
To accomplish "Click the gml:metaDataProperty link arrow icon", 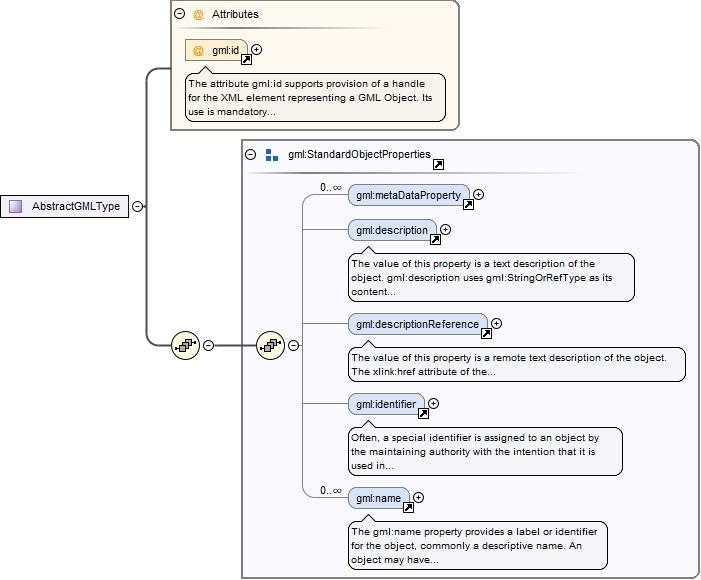I will (468, 205).
